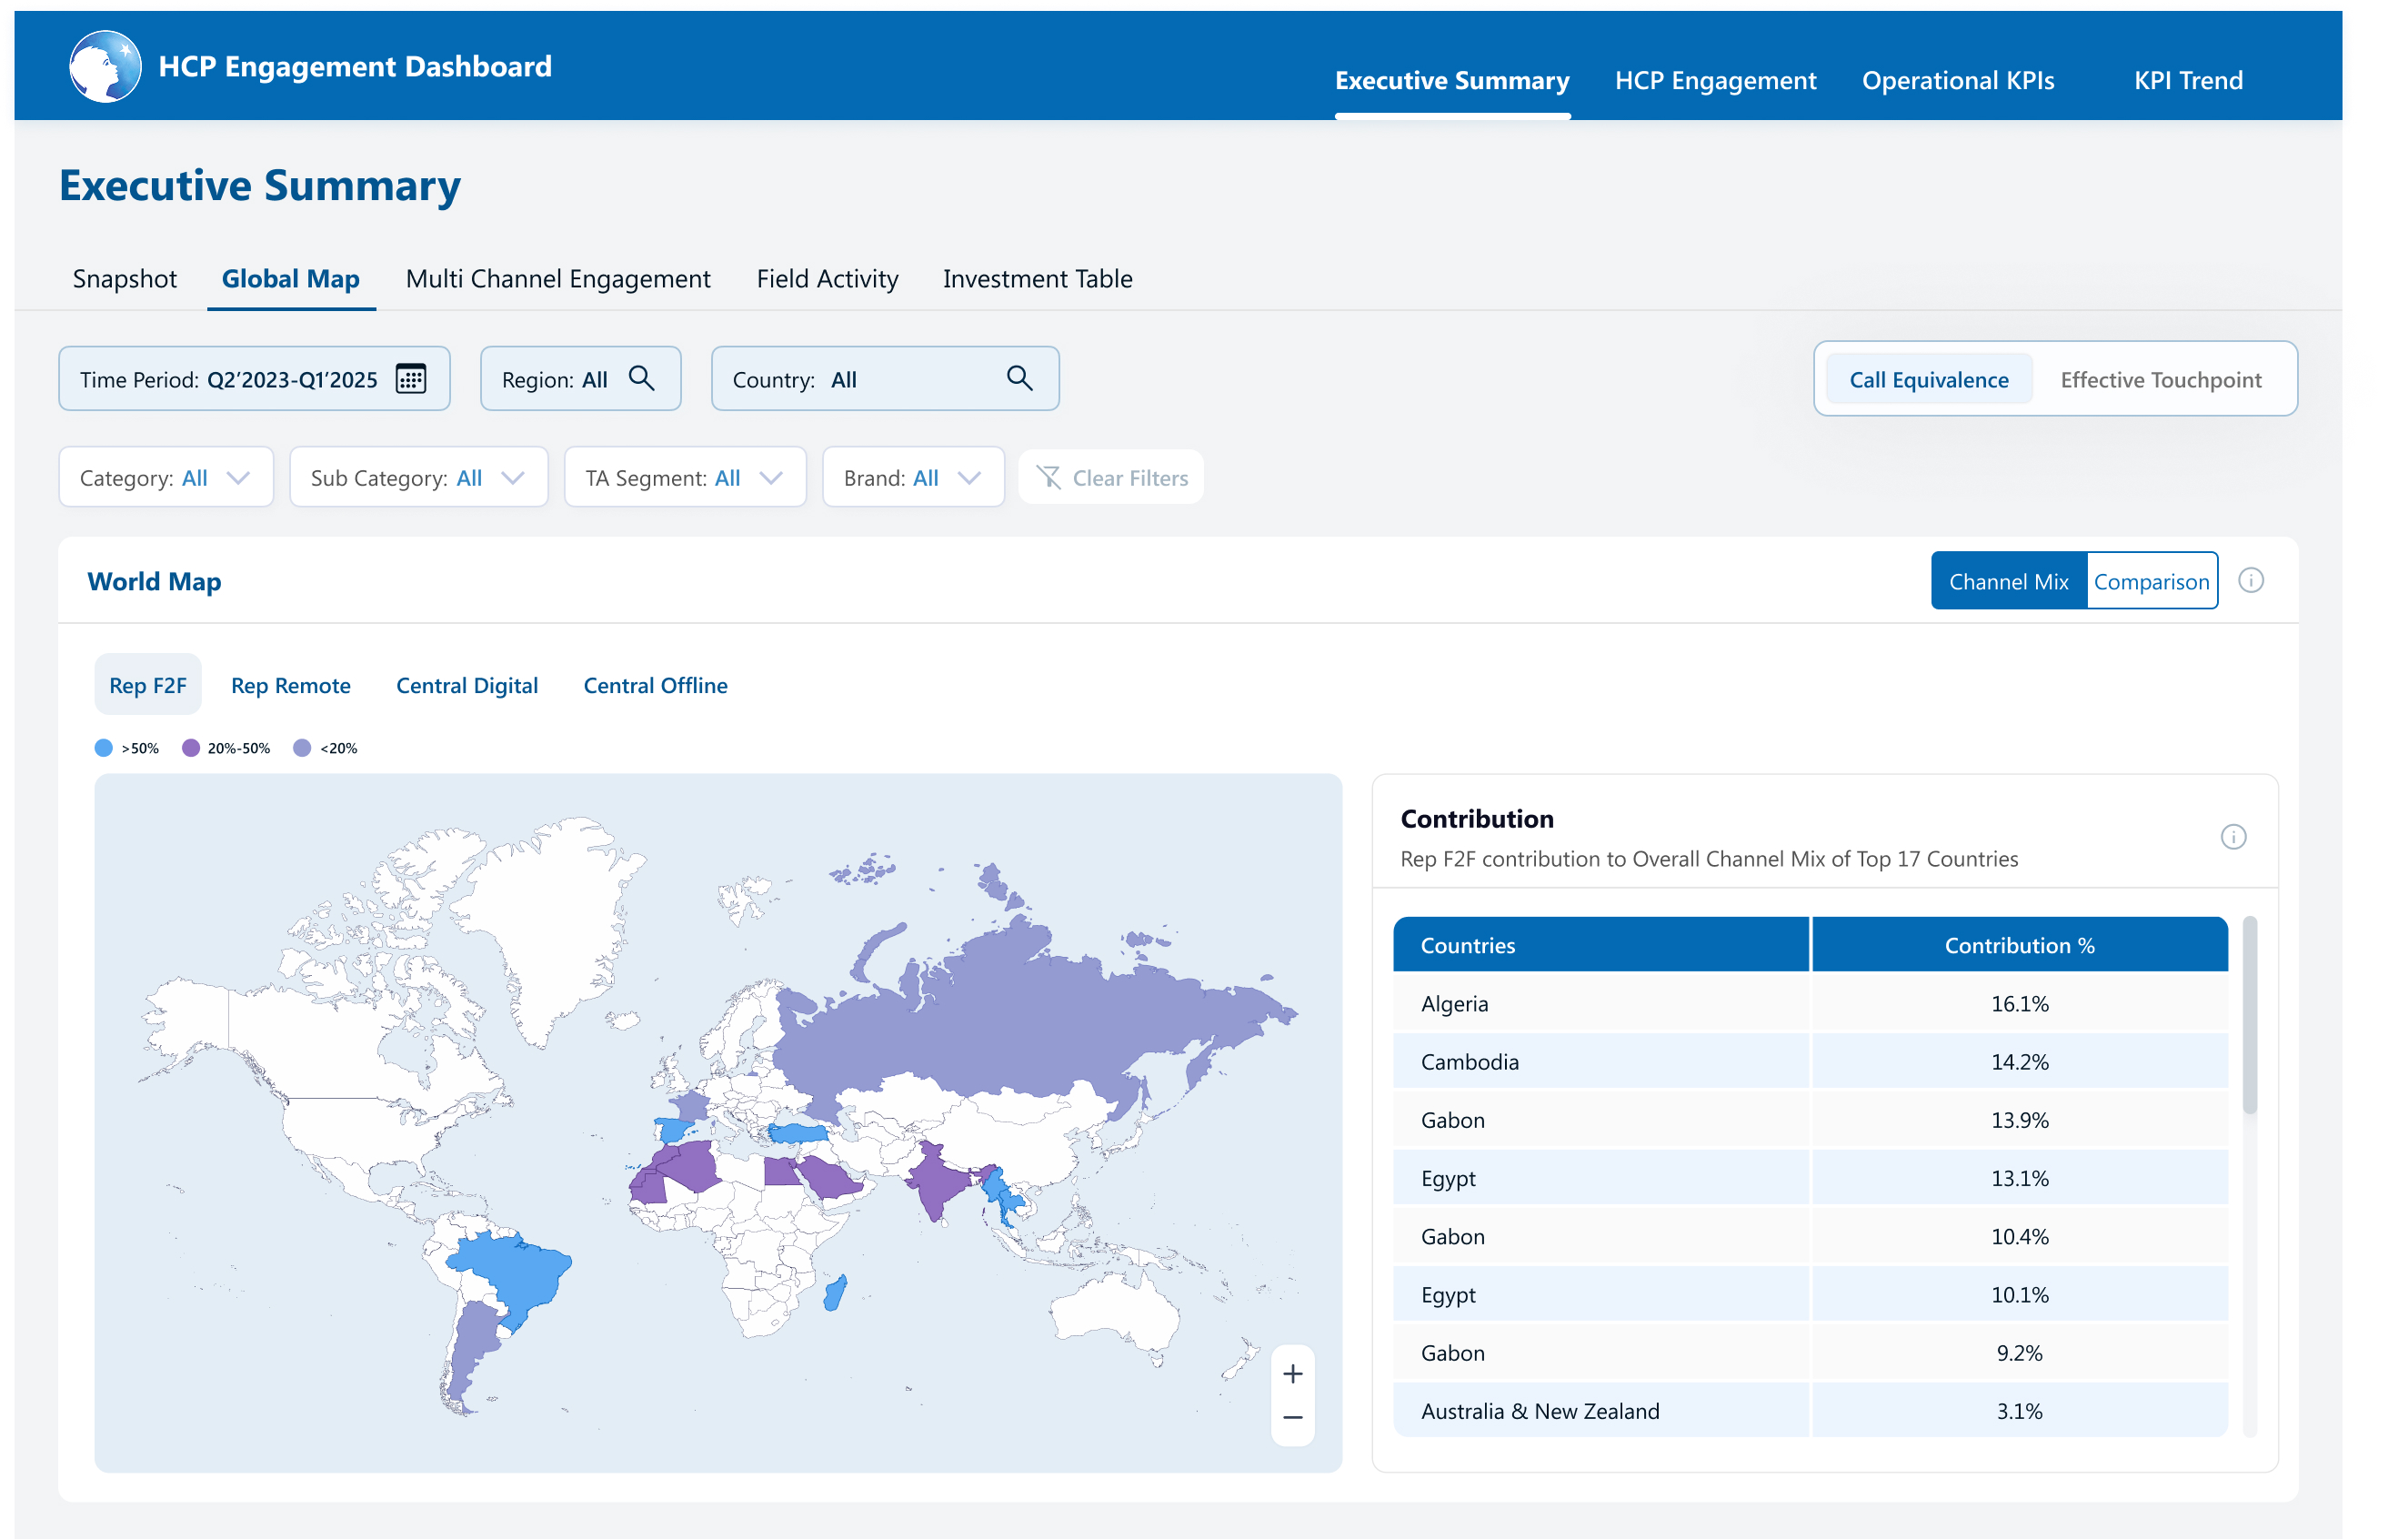Select the Channel Mix toggle
2408x1539 pixels.
point(2008,582)
